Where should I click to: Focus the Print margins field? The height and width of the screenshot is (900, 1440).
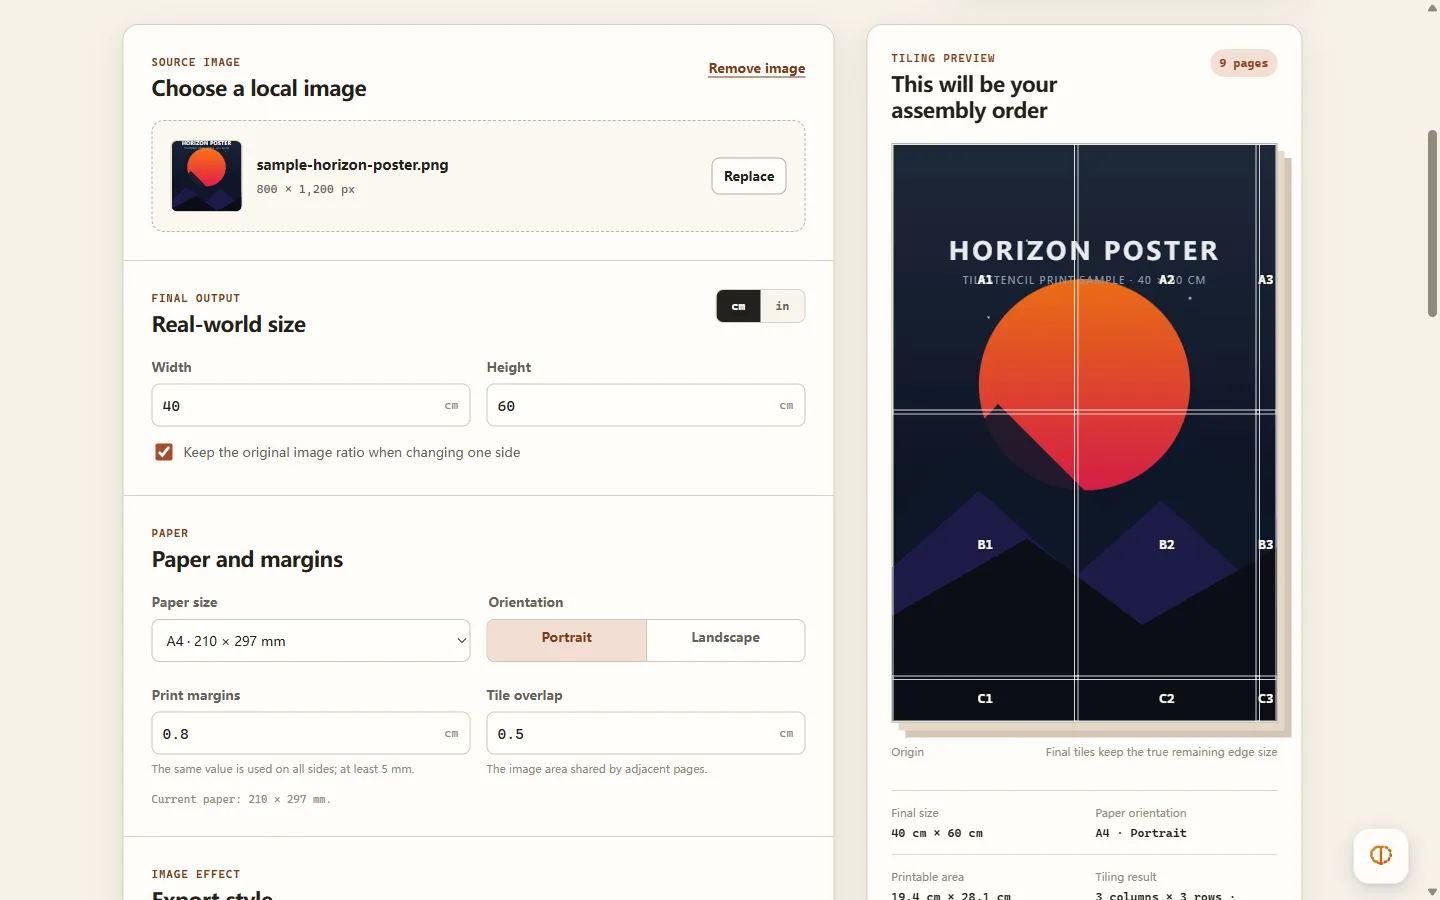pos(311,733)
